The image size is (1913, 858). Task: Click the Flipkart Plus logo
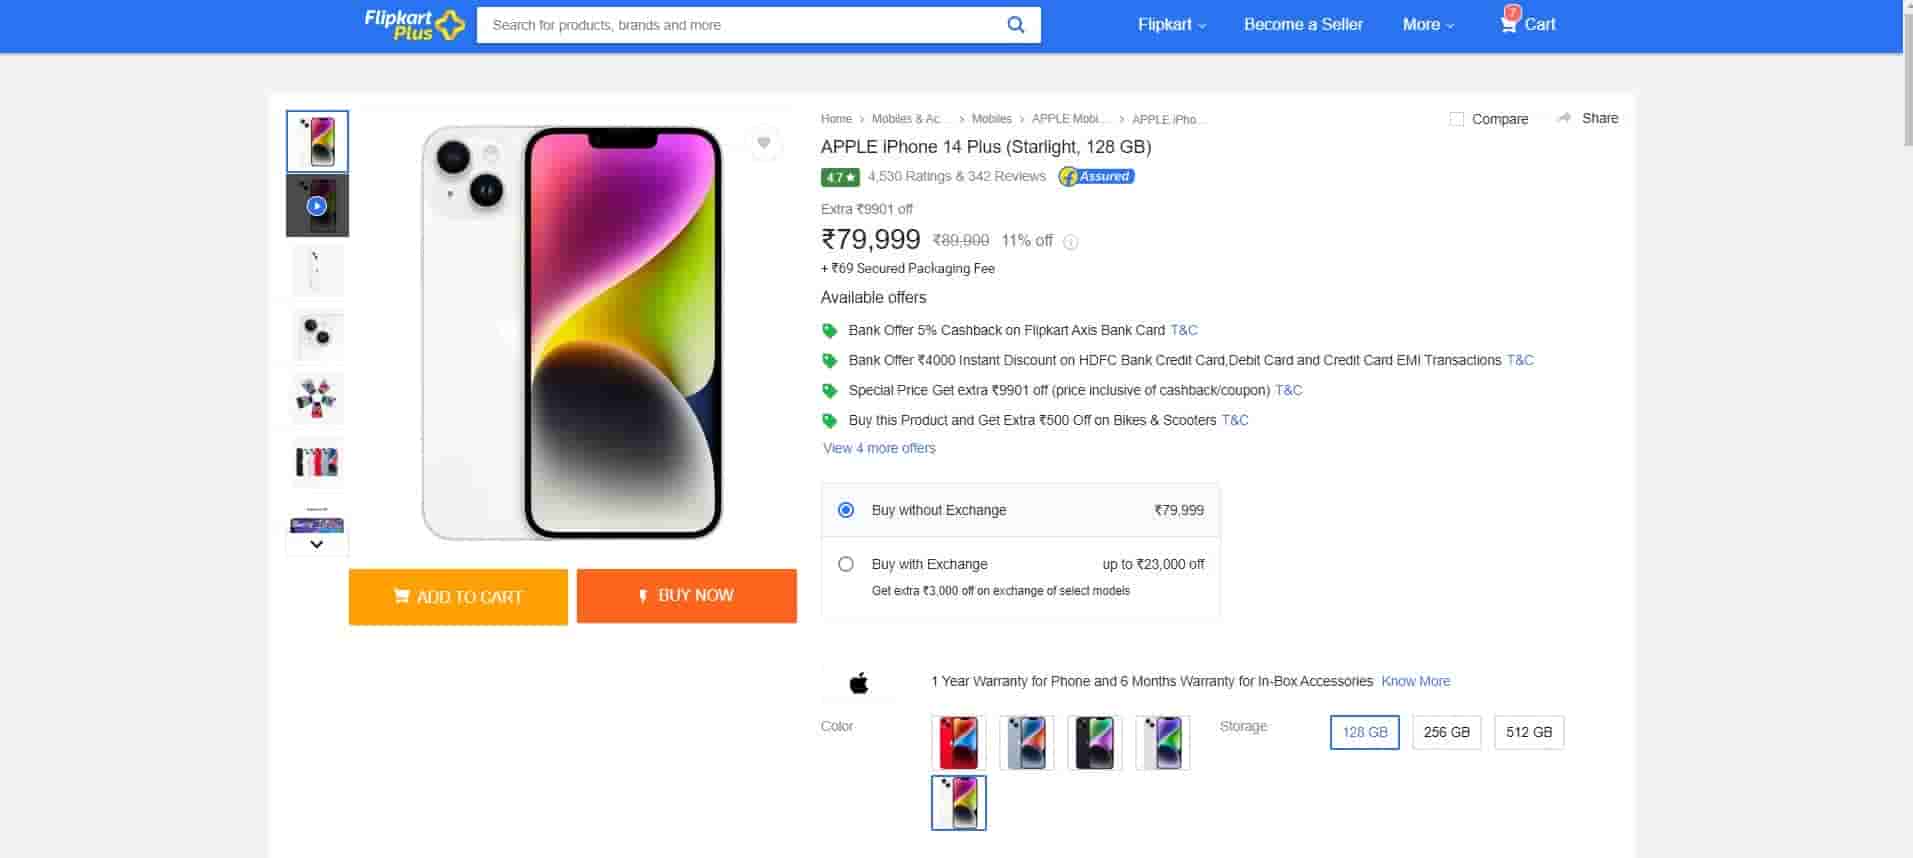[414, 25]
